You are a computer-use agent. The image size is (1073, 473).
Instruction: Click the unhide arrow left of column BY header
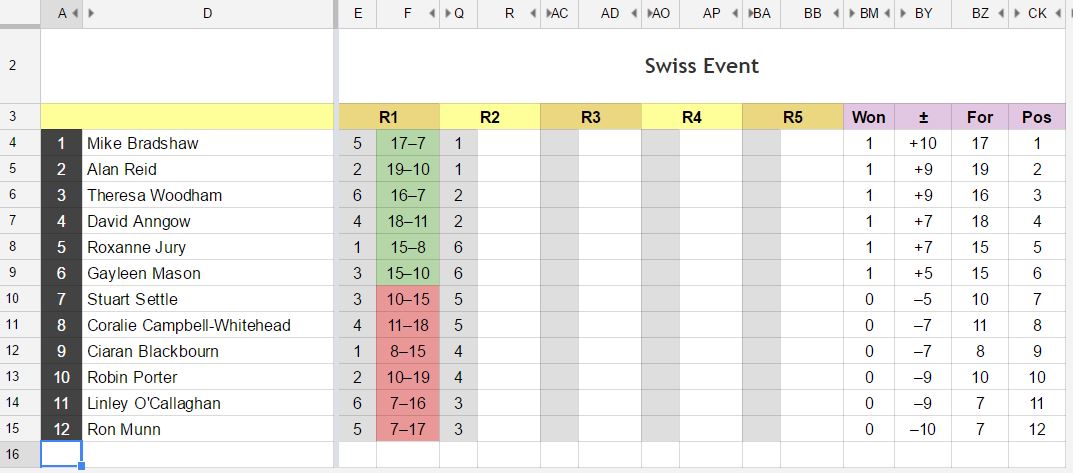[901, 13]
